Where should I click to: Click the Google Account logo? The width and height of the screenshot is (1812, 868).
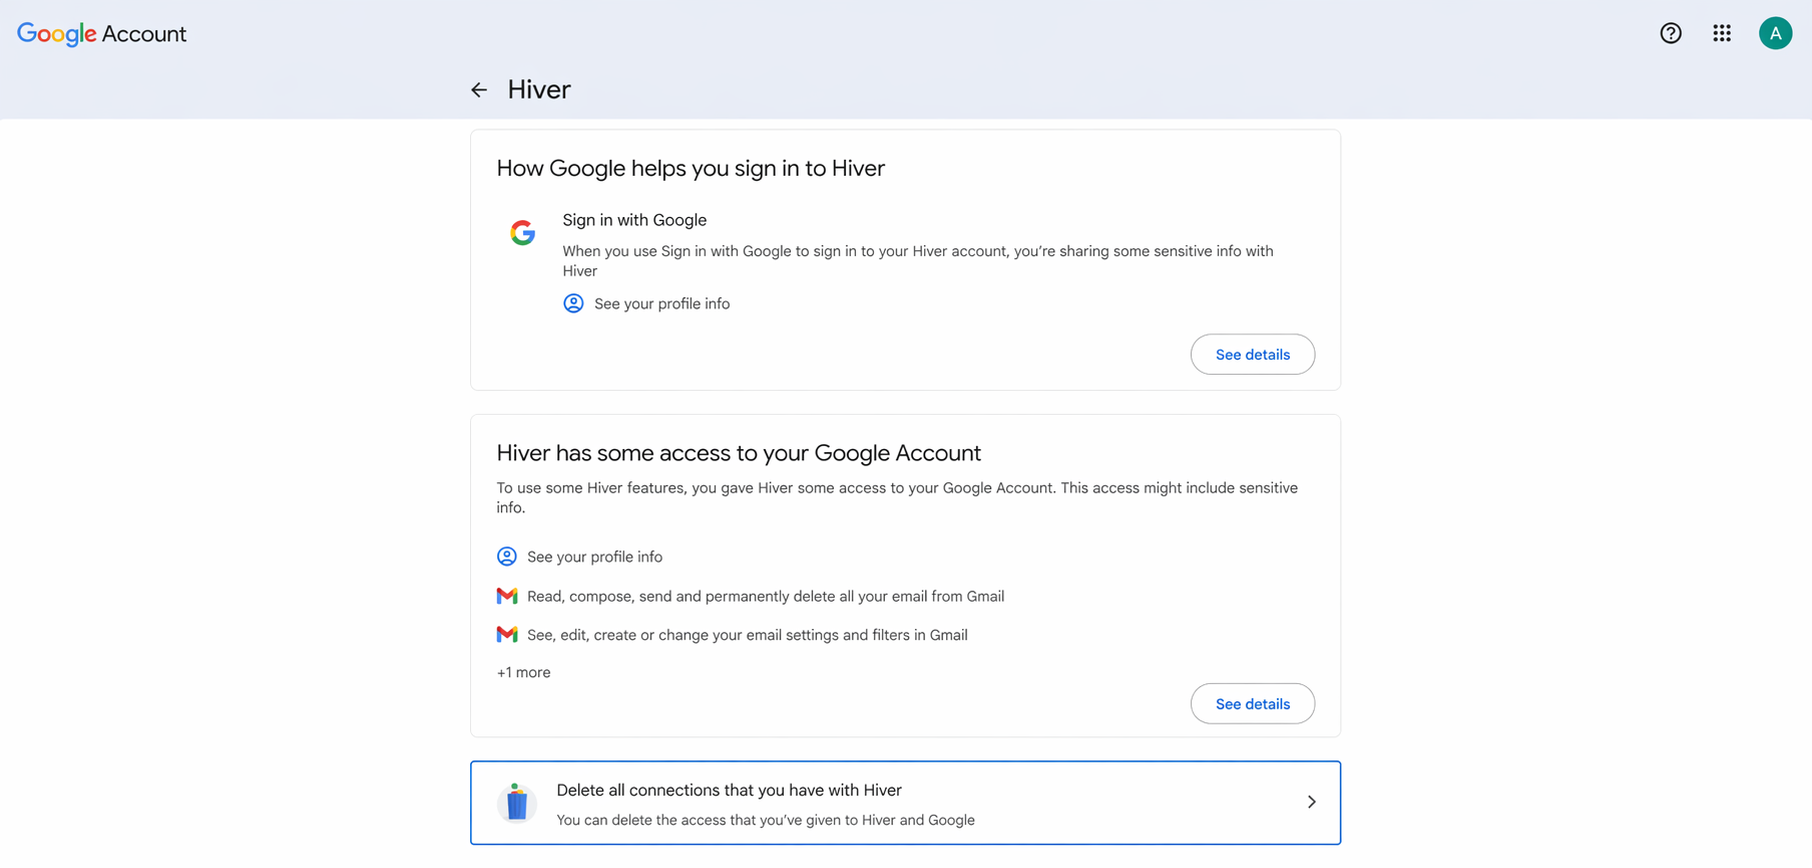point(102,34)
